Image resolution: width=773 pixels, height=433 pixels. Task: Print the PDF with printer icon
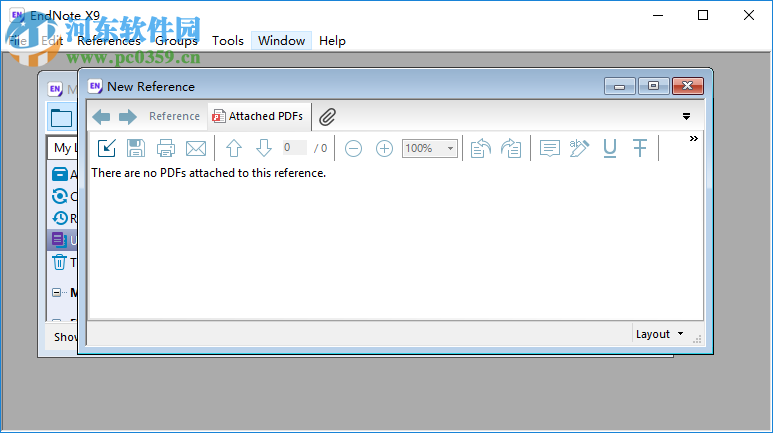pos(166,148)
